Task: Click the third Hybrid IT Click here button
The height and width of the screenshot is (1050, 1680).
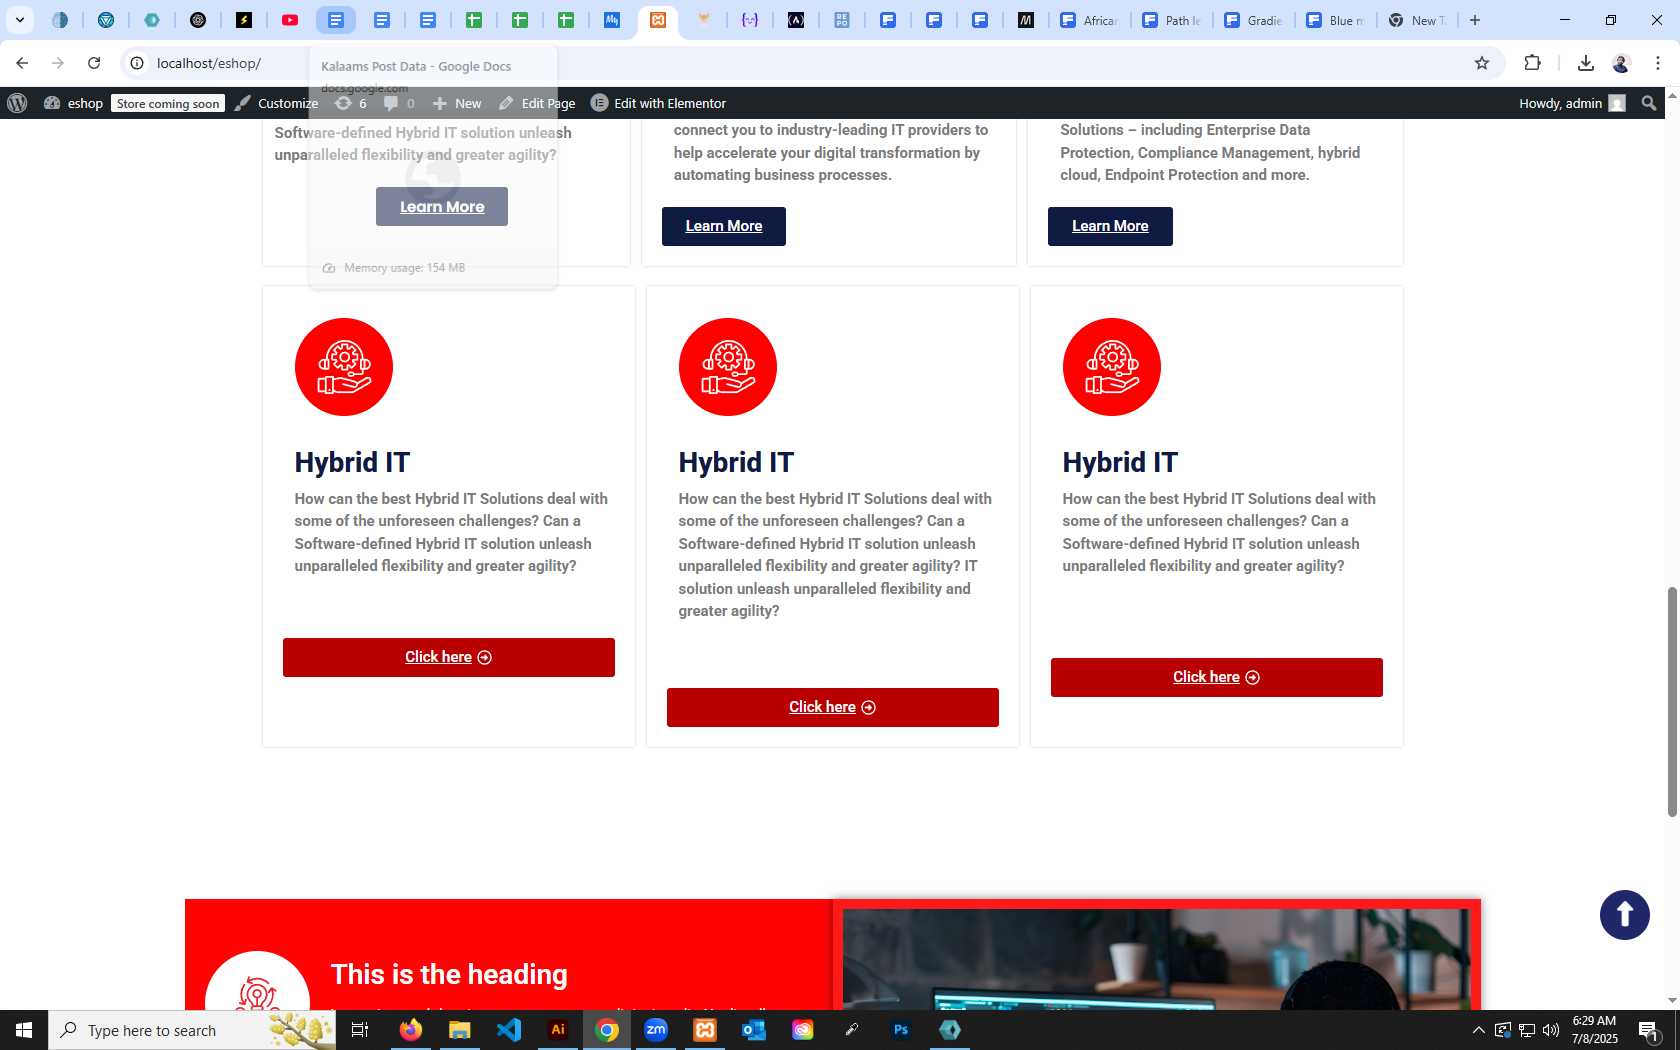Action: [x=1217, y=677]
